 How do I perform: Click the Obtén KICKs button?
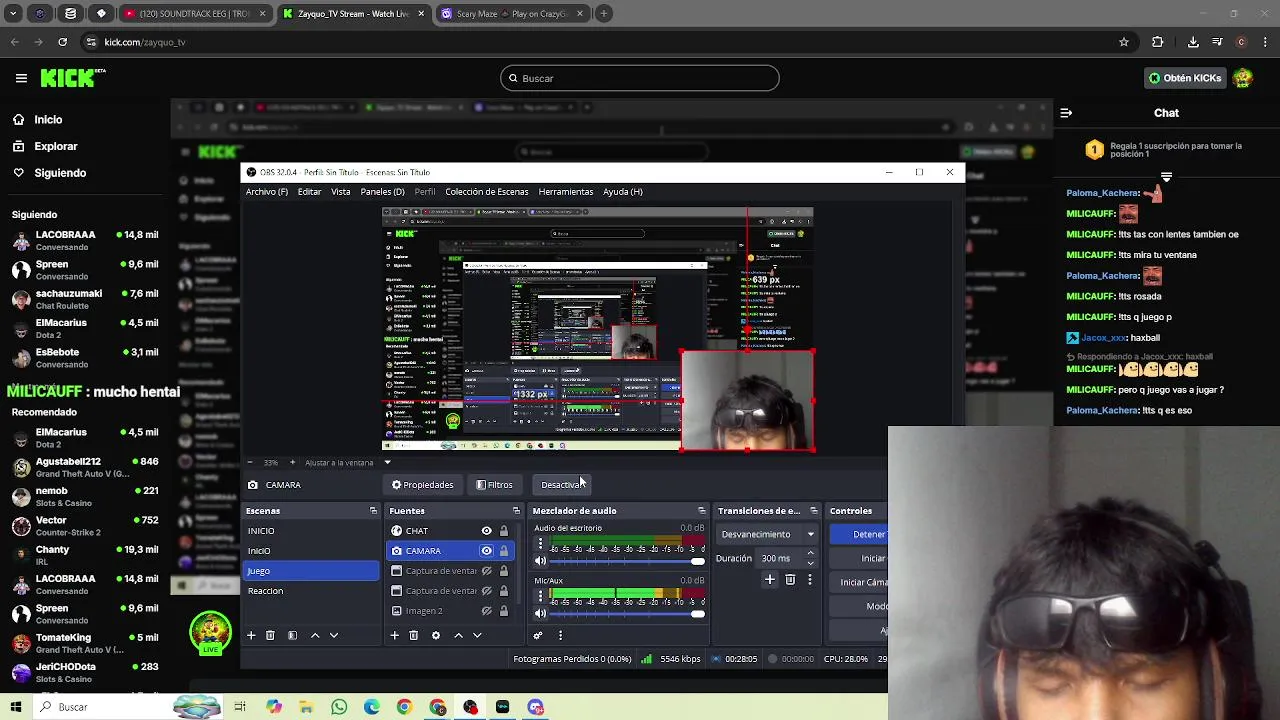[x=1185, y=78]
